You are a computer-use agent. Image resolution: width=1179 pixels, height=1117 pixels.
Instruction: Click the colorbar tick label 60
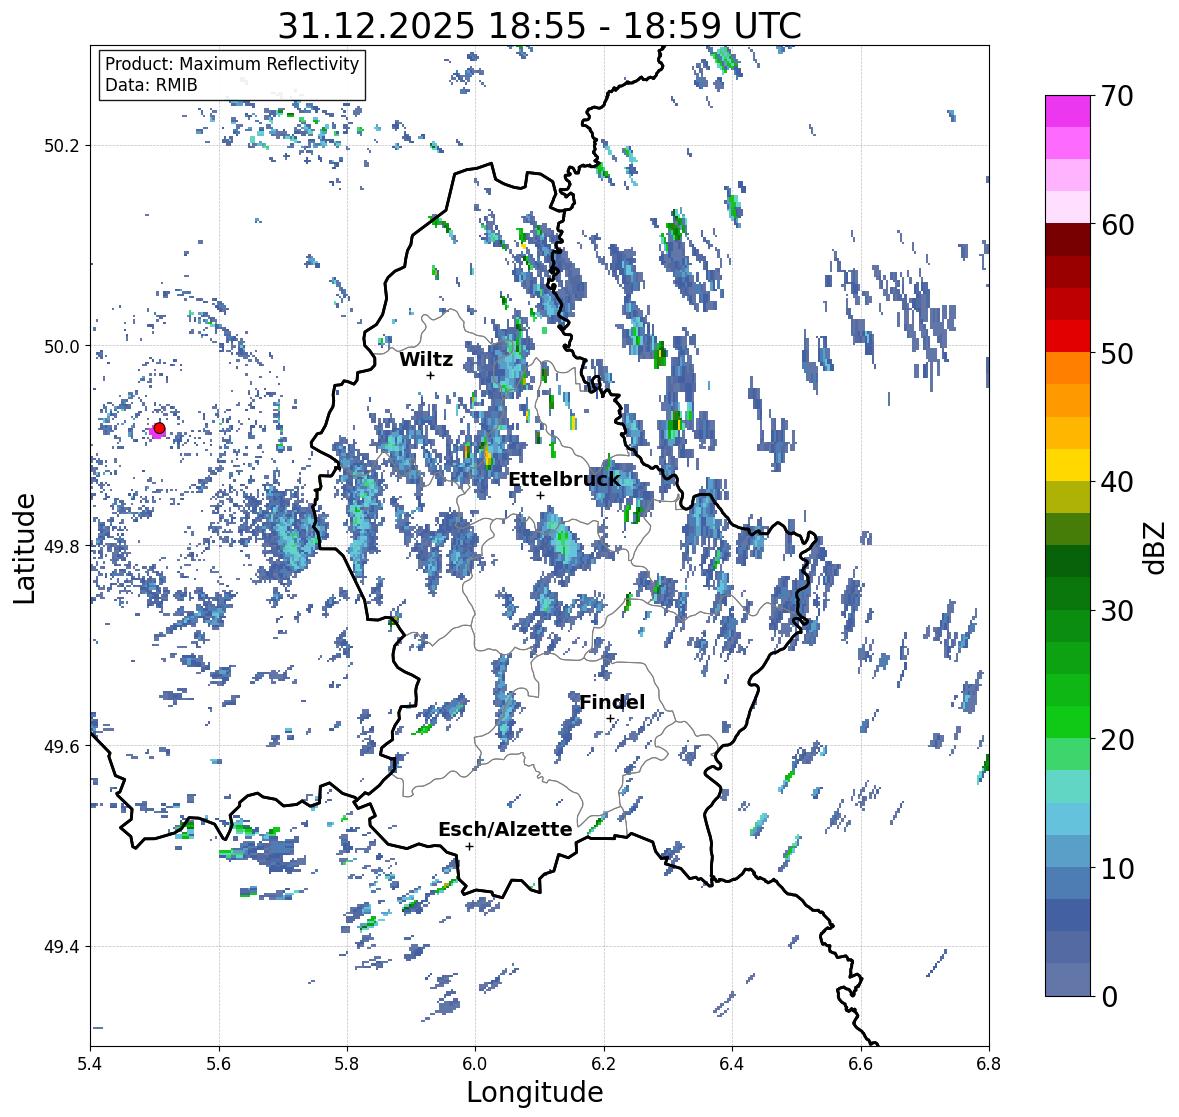1117,225
